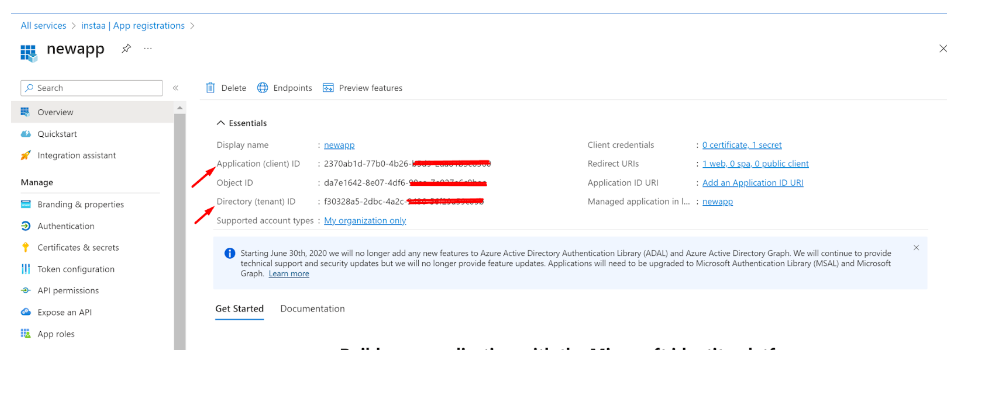Screen dimensions: 987x397
Task: Open Token configuration page
Action: (x=76, y=269)
